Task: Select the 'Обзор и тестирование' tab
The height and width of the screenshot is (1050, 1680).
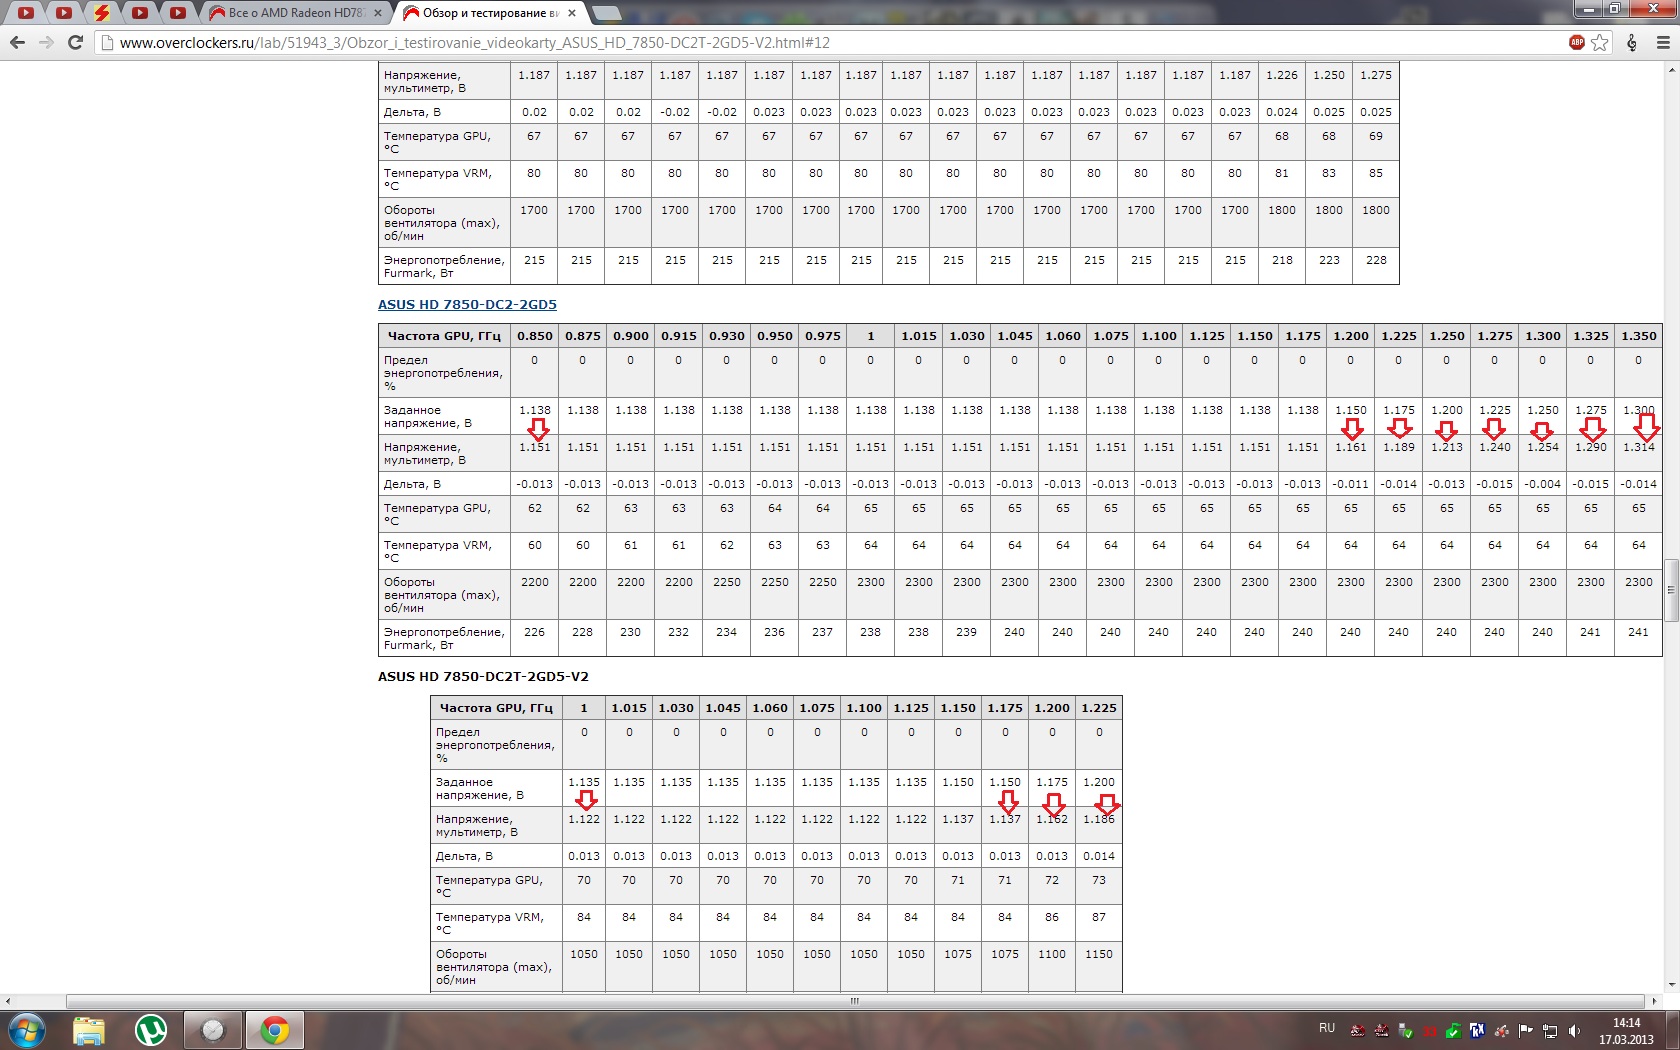Action: tap(490, 13)
